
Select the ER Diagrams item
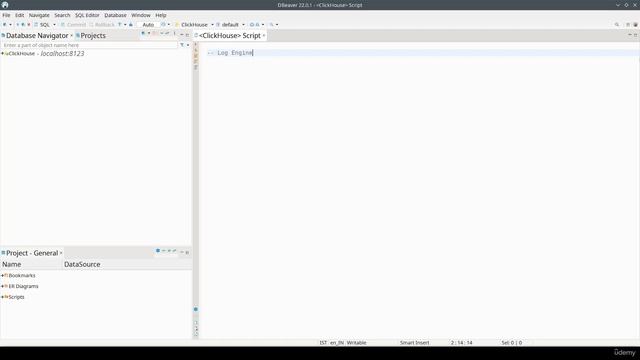(23, 286)
